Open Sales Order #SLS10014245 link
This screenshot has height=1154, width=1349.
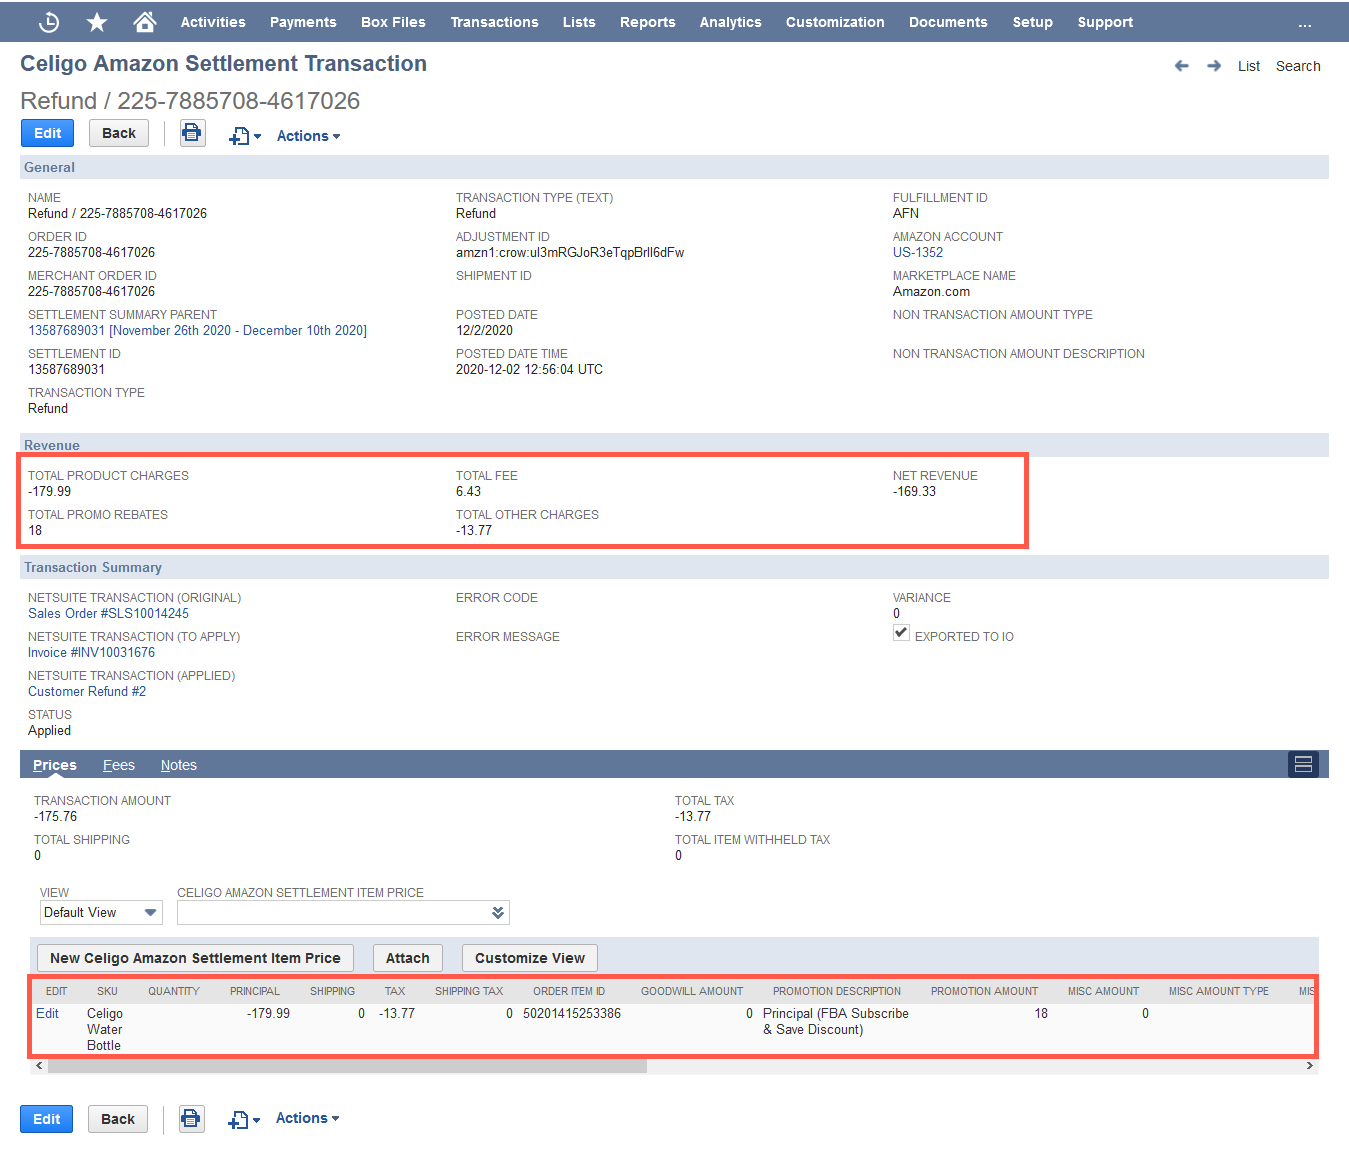coord(108,613)
